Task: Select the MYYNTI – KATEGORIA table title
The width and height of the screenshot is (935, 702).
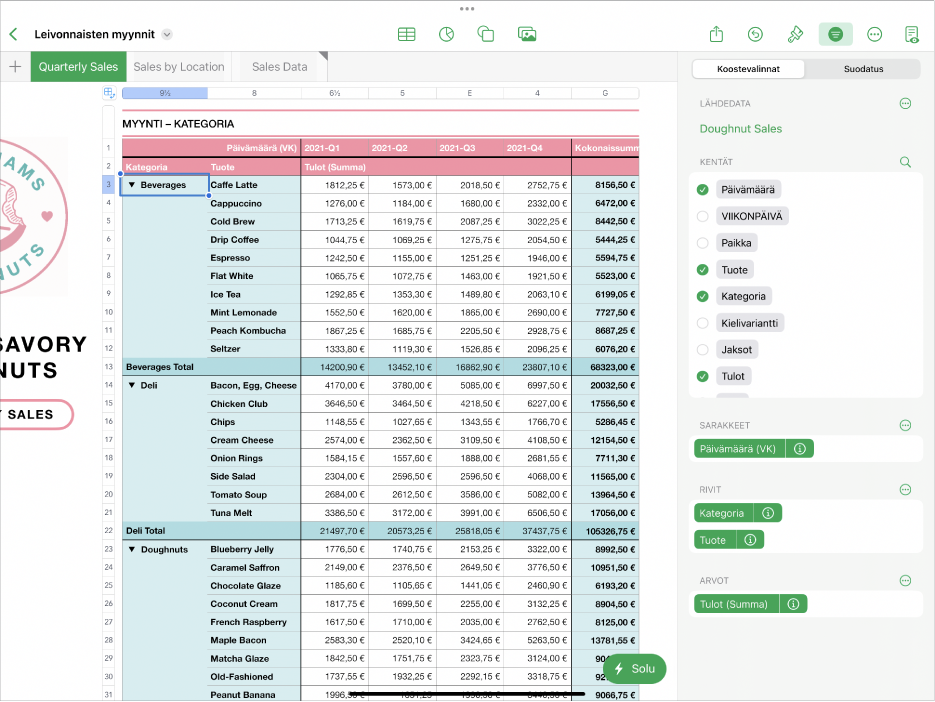Action: (x=178, y=124)
